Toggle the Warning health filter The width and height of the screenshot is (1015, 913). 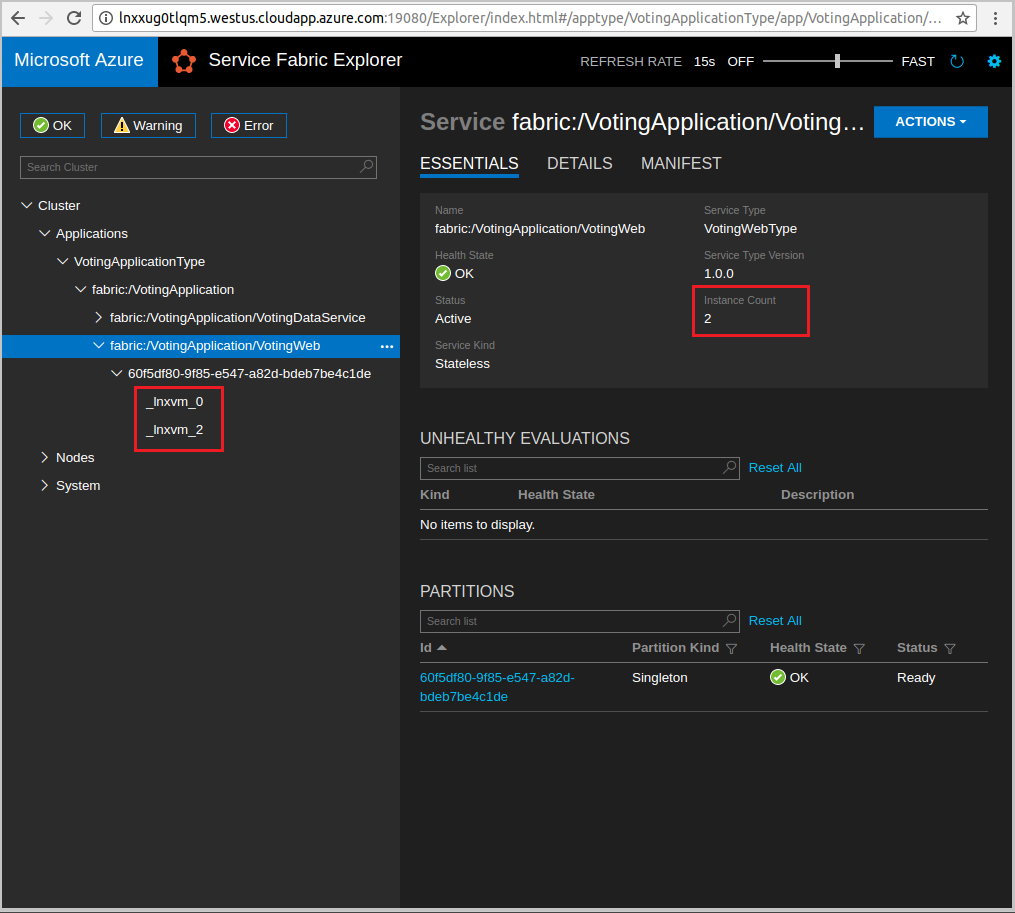click(x=148, y=125)
